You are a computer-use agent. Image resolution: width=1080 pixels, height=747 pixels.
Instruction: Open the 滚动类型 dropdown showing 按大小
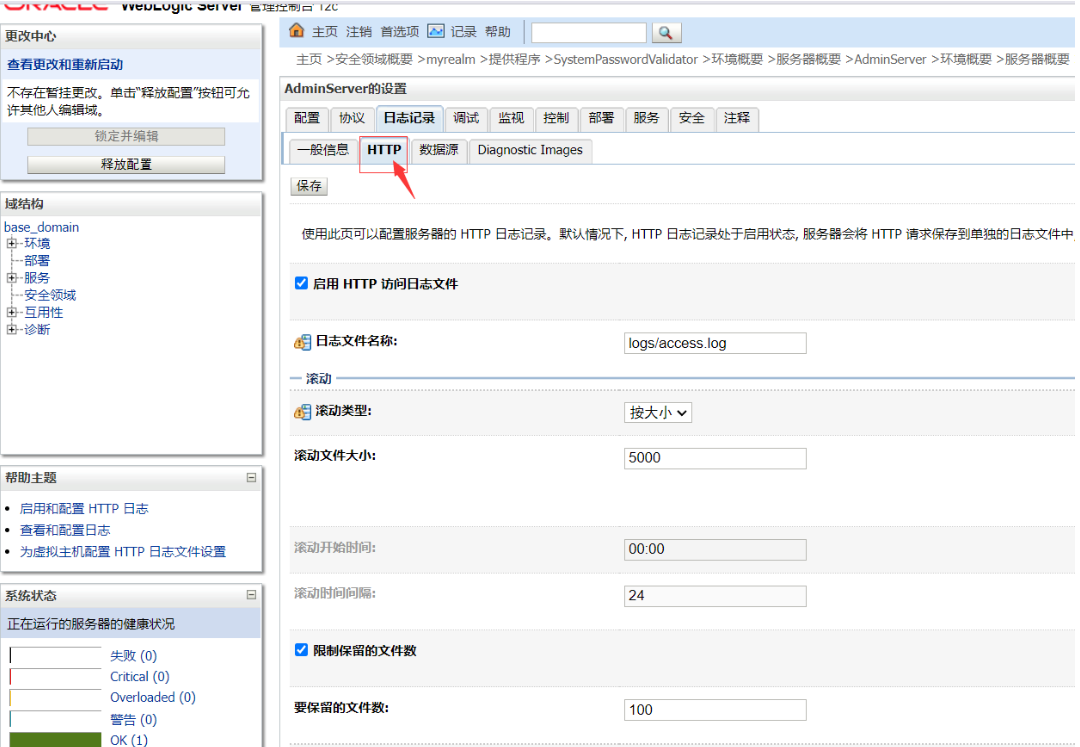pos(658,412)
